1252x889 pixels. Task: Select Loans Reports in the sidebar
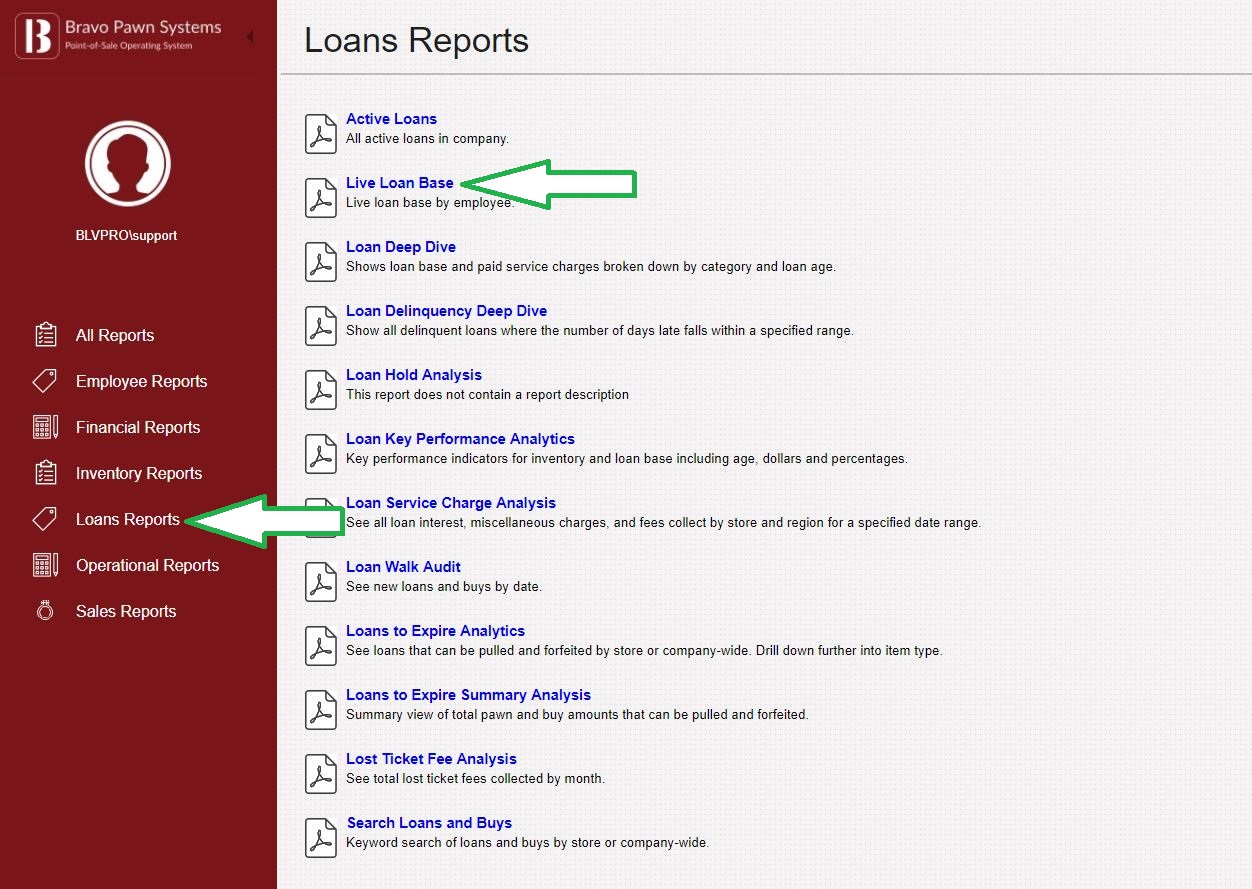point(128,519)
